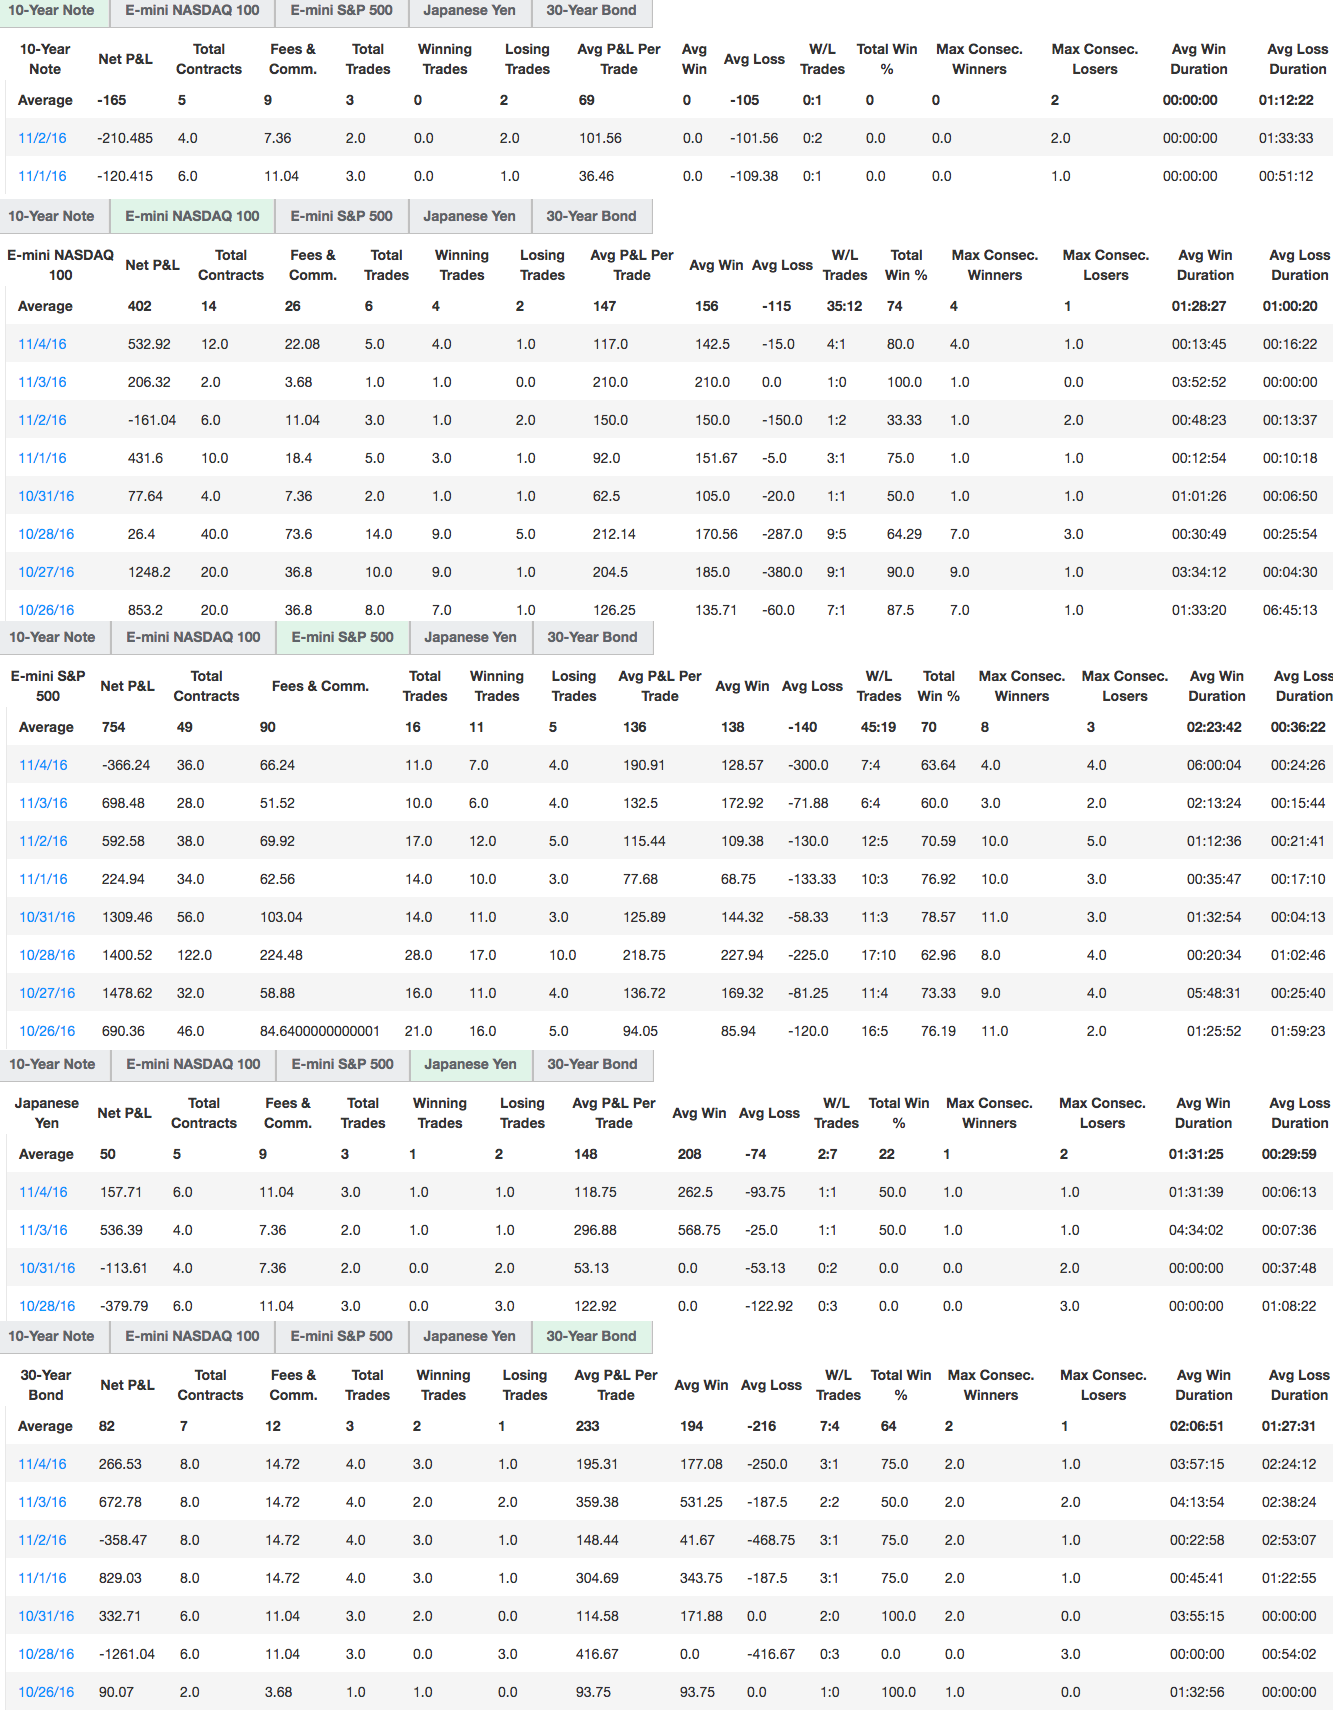This screenshot has width=1333, height=1711.
Task: Open the 10/26/16 link in 30-Year Bond table
Action: point(46,1692)
